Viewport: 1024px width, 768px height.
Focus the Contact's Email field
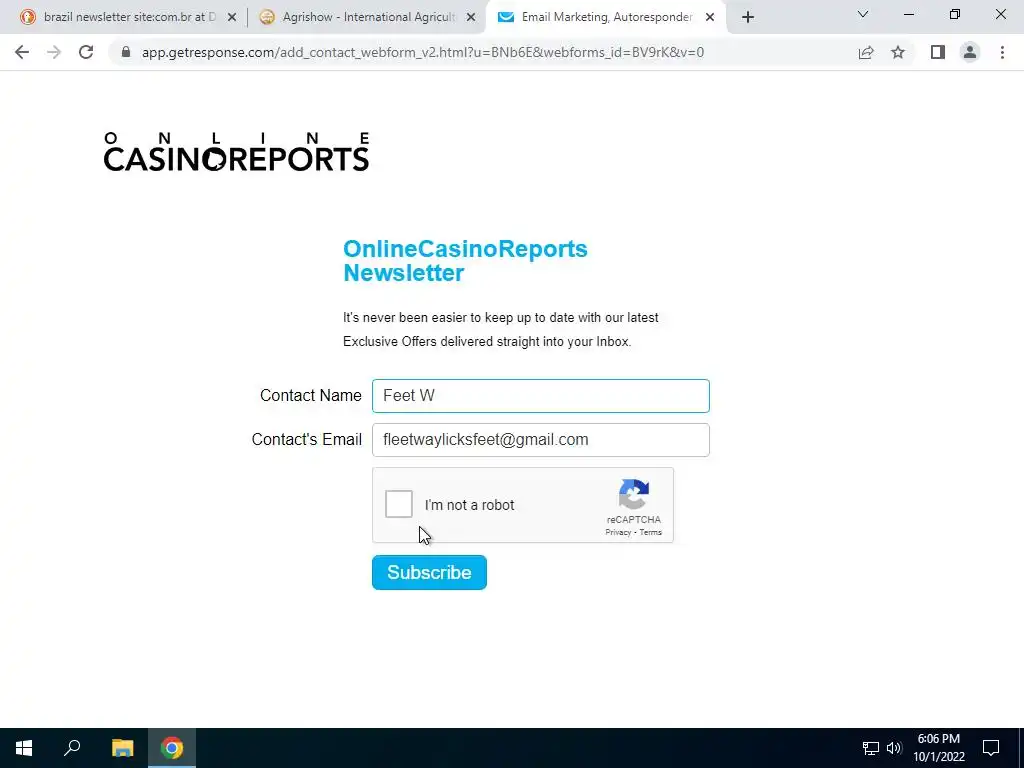(x=541, y=440)
